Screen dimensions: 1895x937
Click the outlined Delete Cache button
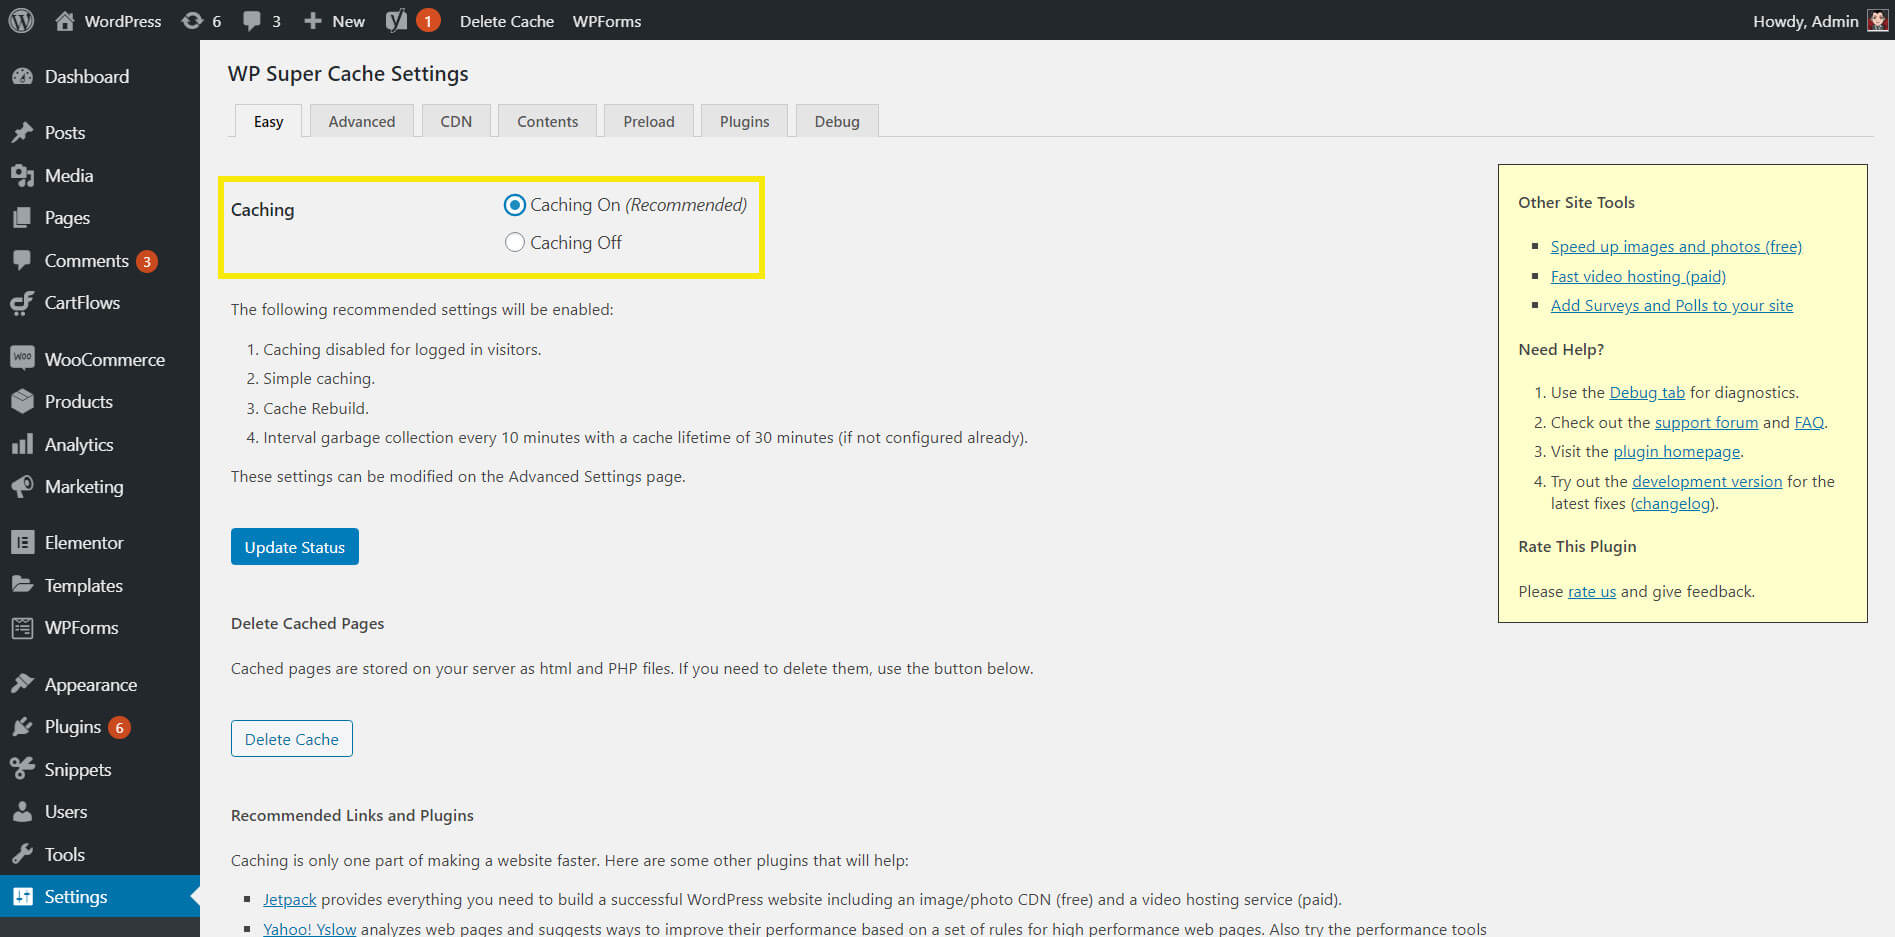click(x=291, y=739)
